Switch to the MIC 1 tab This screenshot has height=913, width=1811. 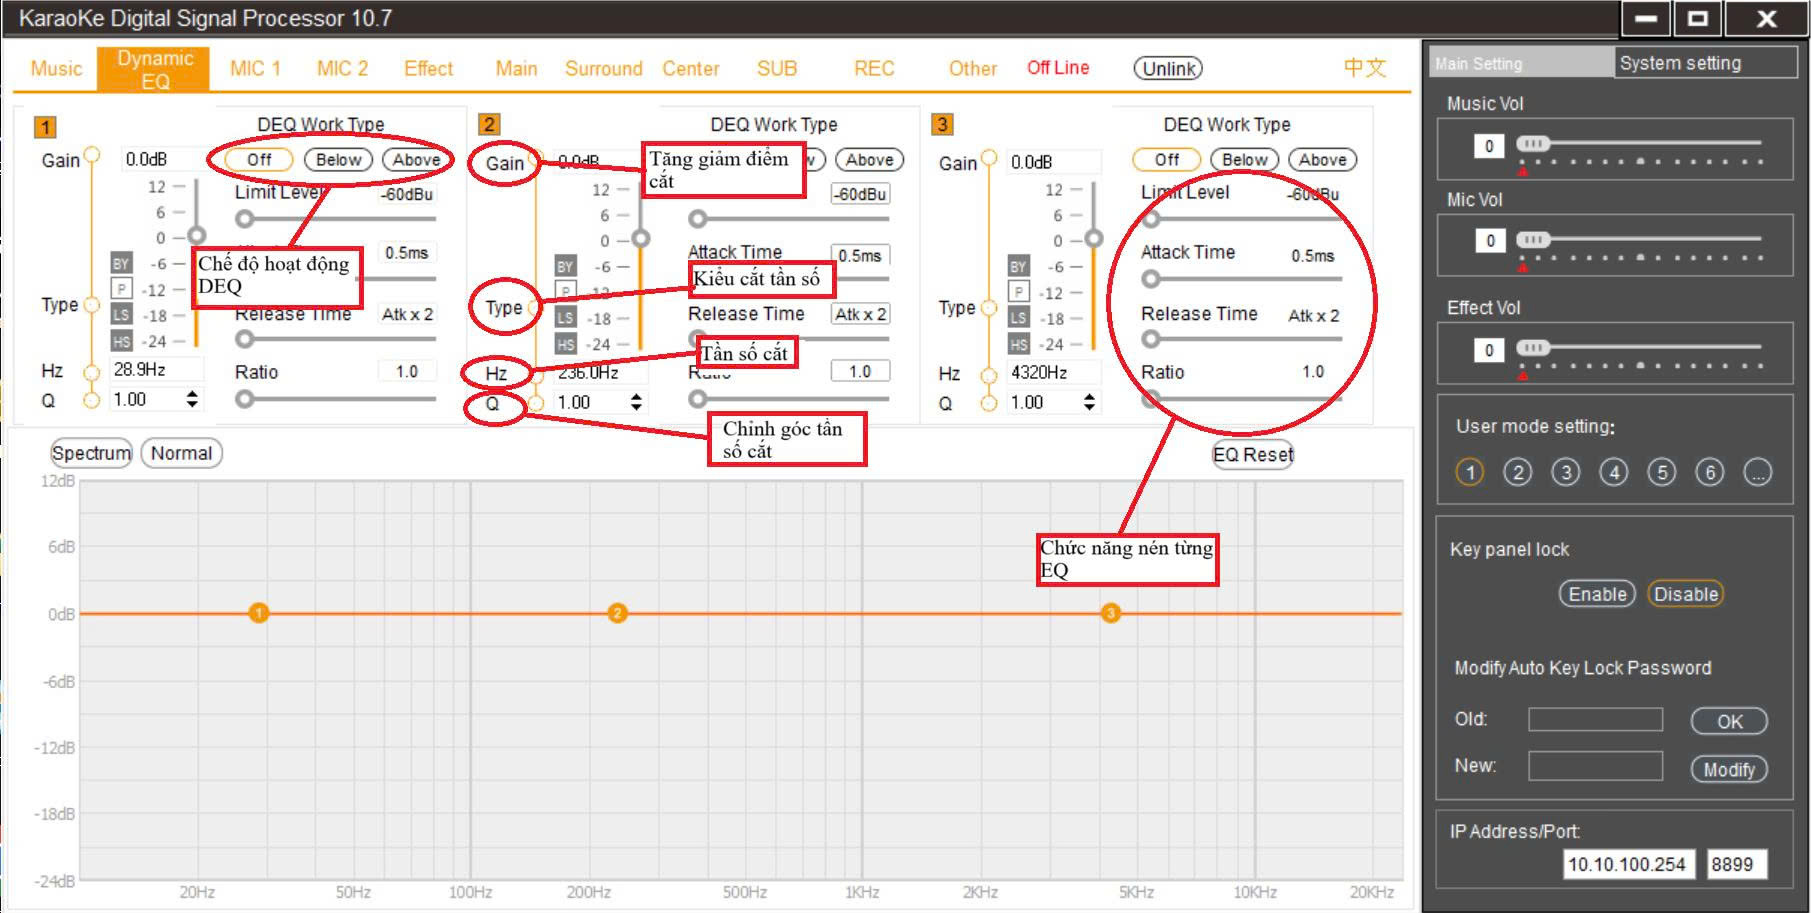[255, 69]
